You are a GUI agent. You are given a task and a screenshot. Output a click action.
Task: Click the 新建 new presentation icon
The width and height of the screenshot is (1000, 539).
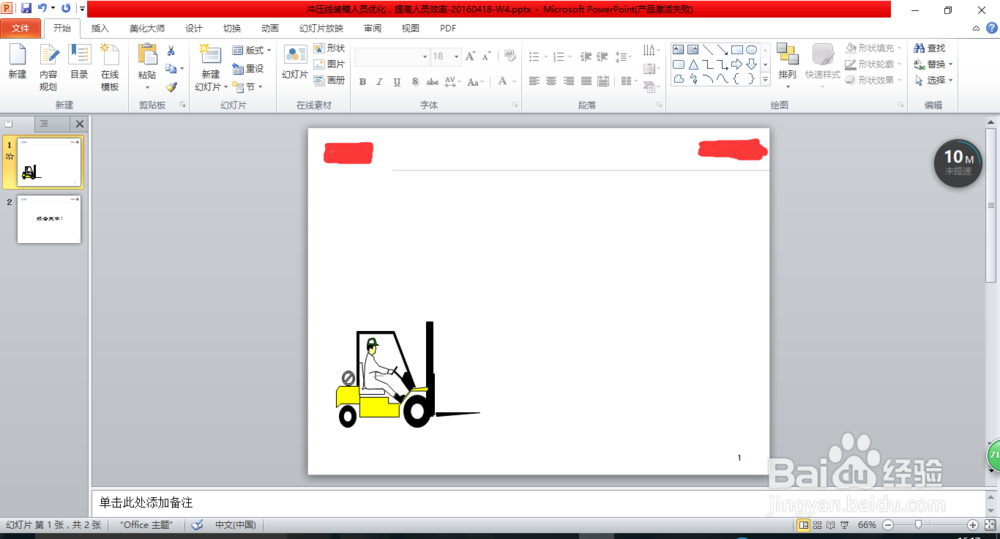(x=17, y=63)
